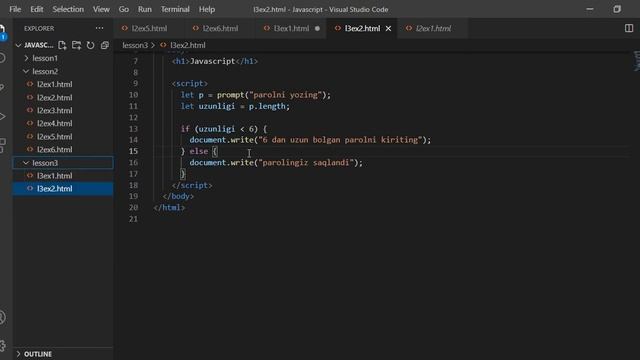
Task: Open l2ex1.html in the file tree
Action: (63, 84)
